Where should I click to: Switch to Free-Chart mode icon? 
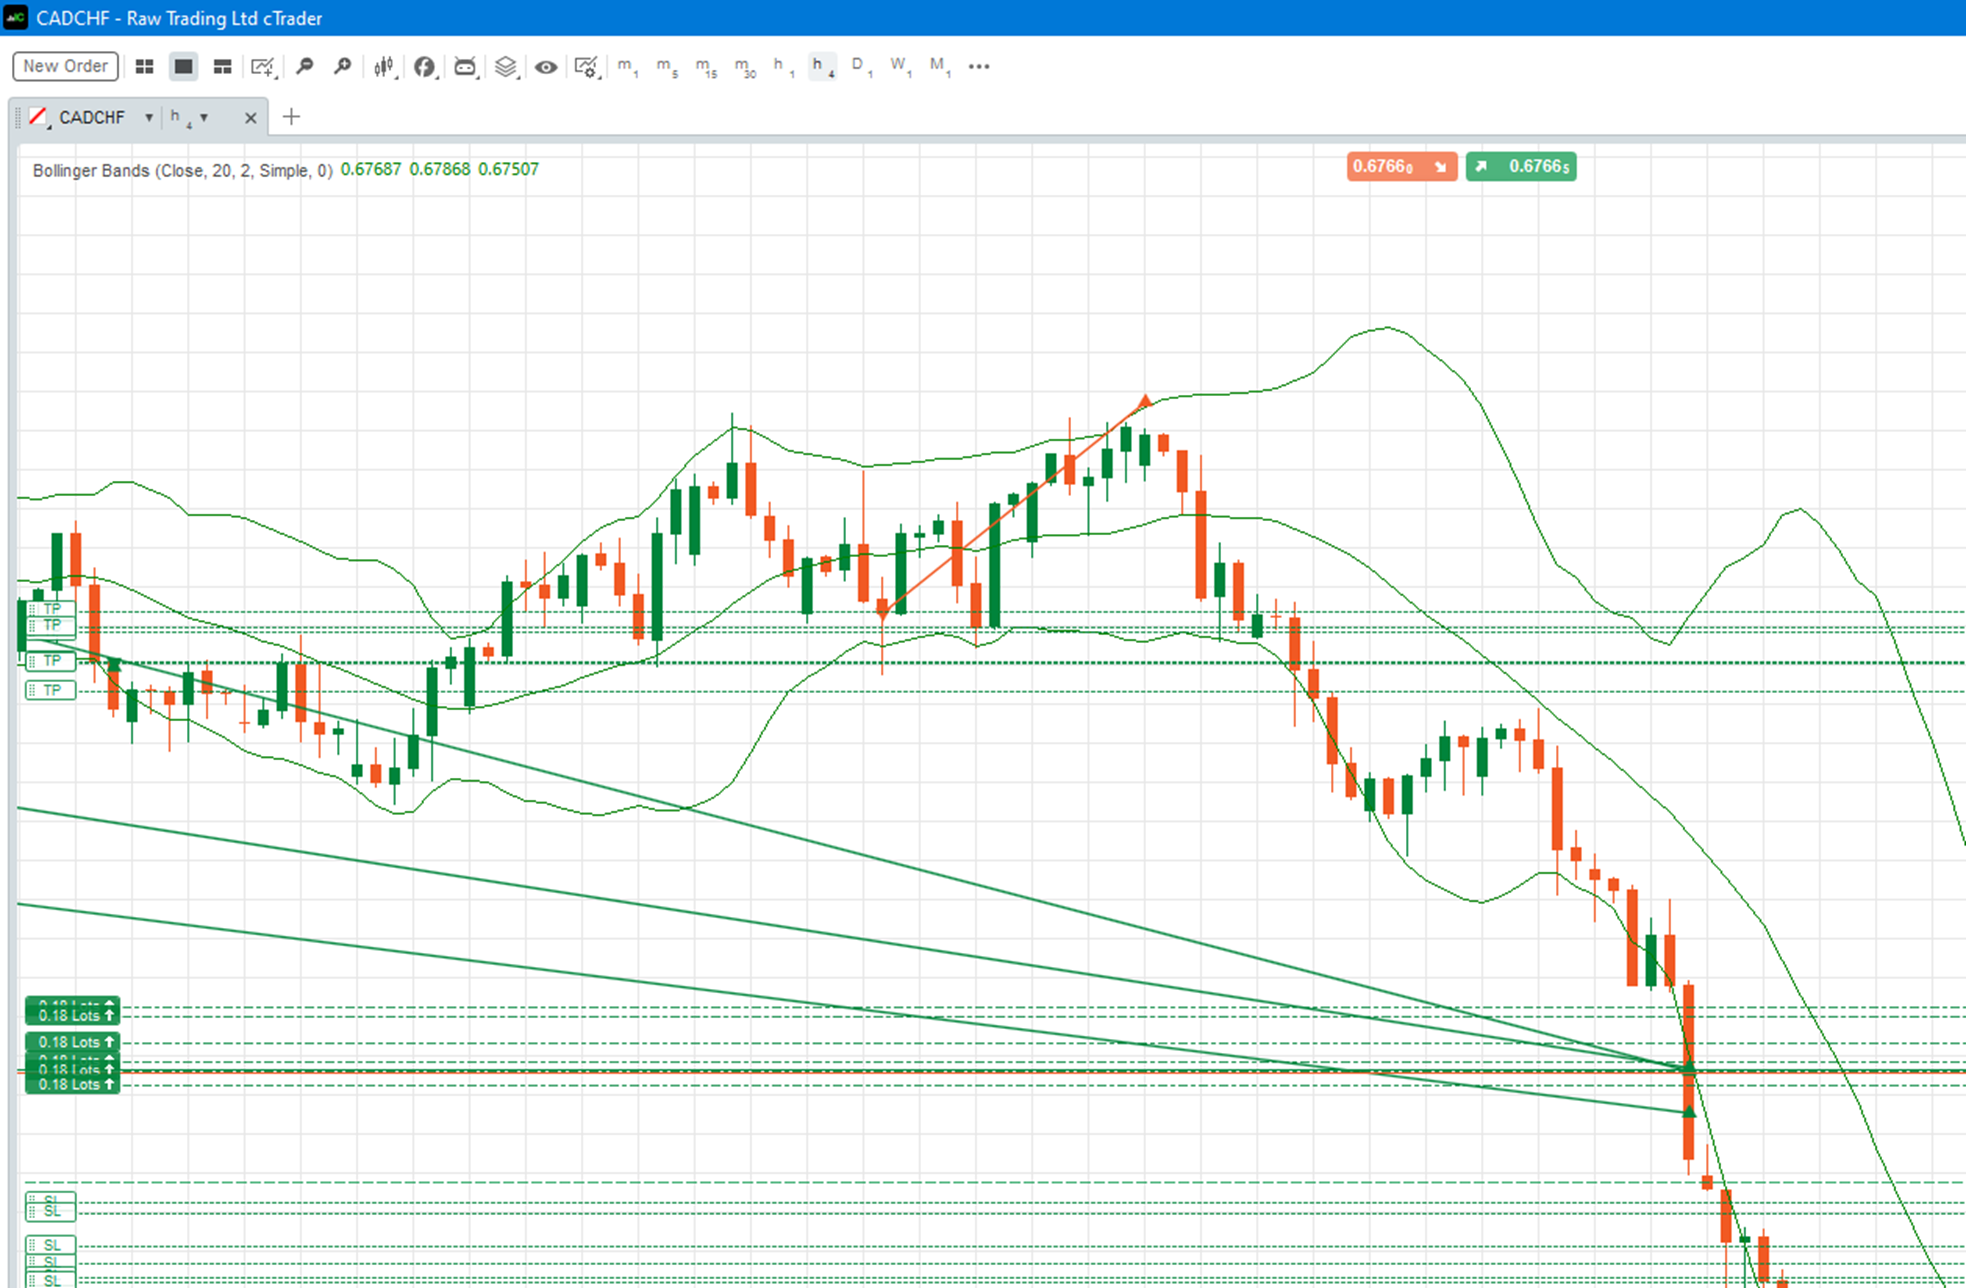click(222, 66)
